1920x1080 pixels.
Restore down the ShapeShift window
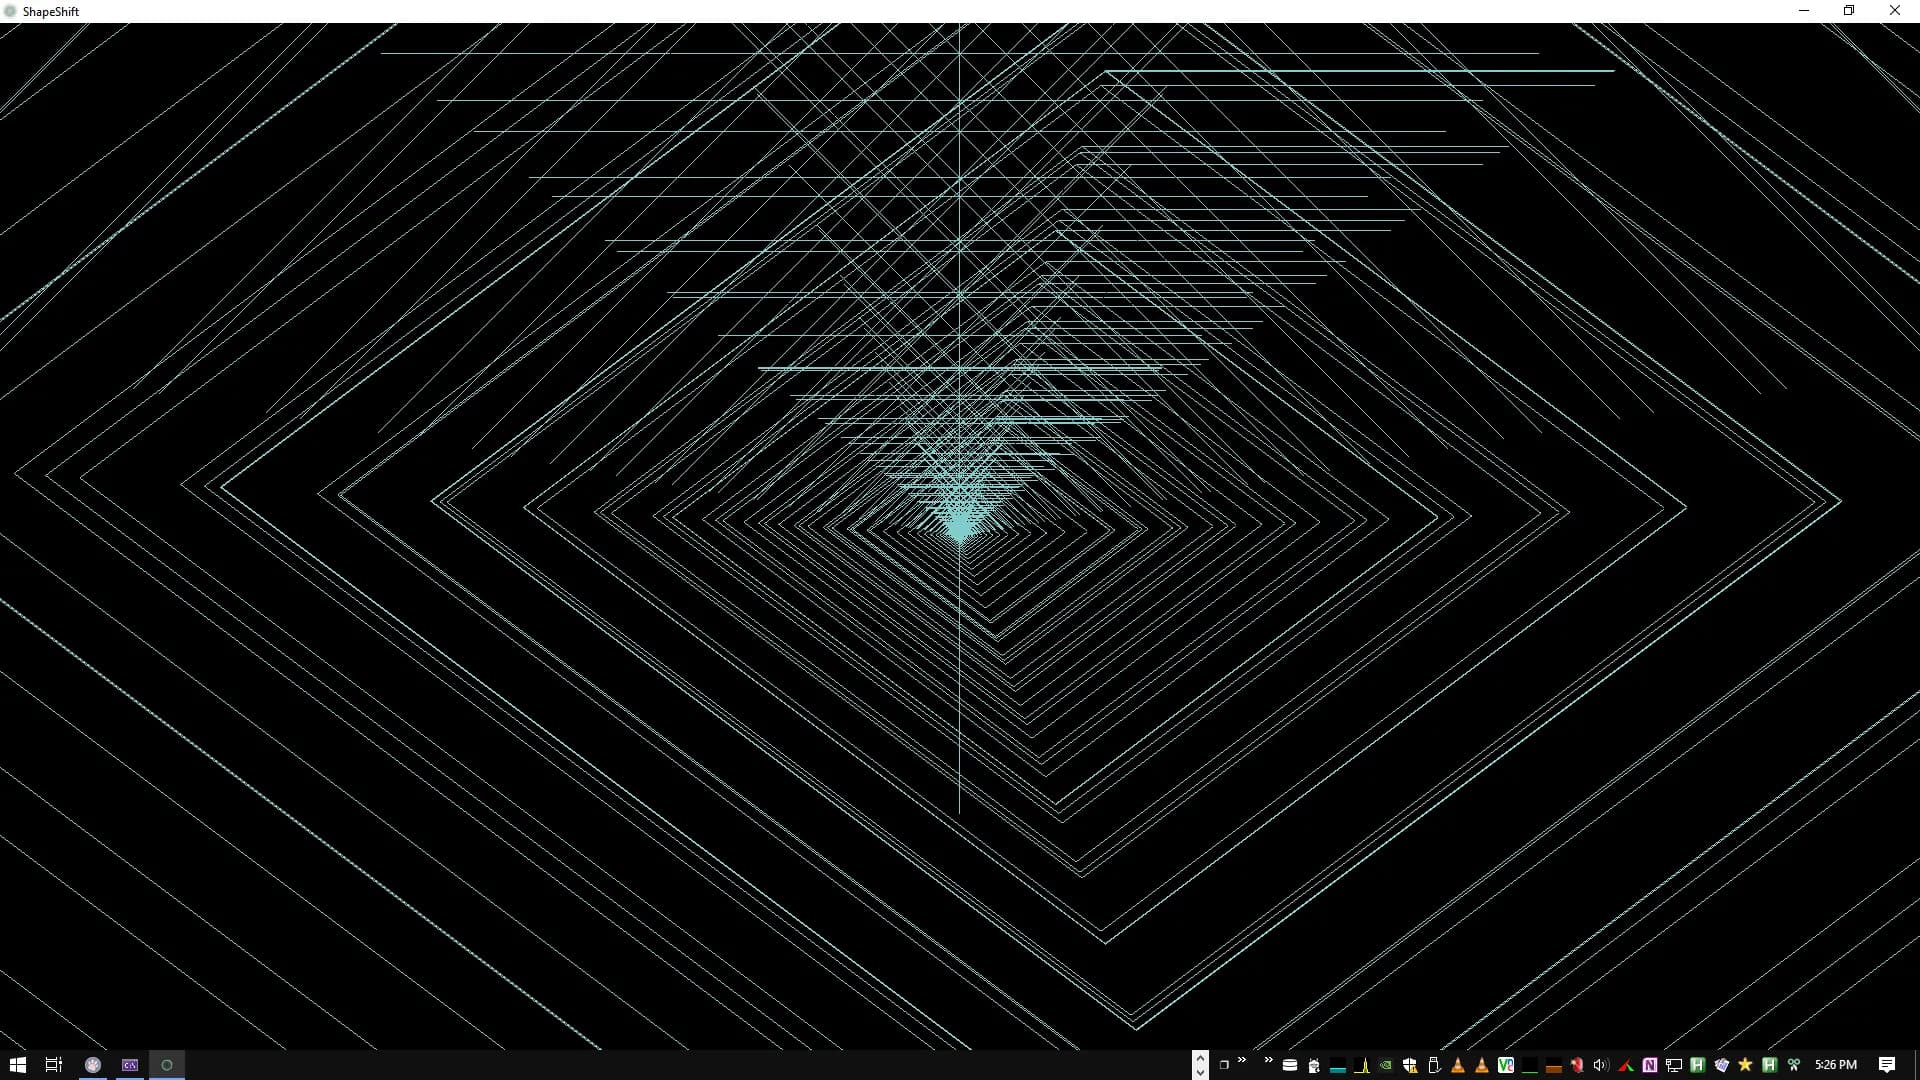[x=1849, y=11]
